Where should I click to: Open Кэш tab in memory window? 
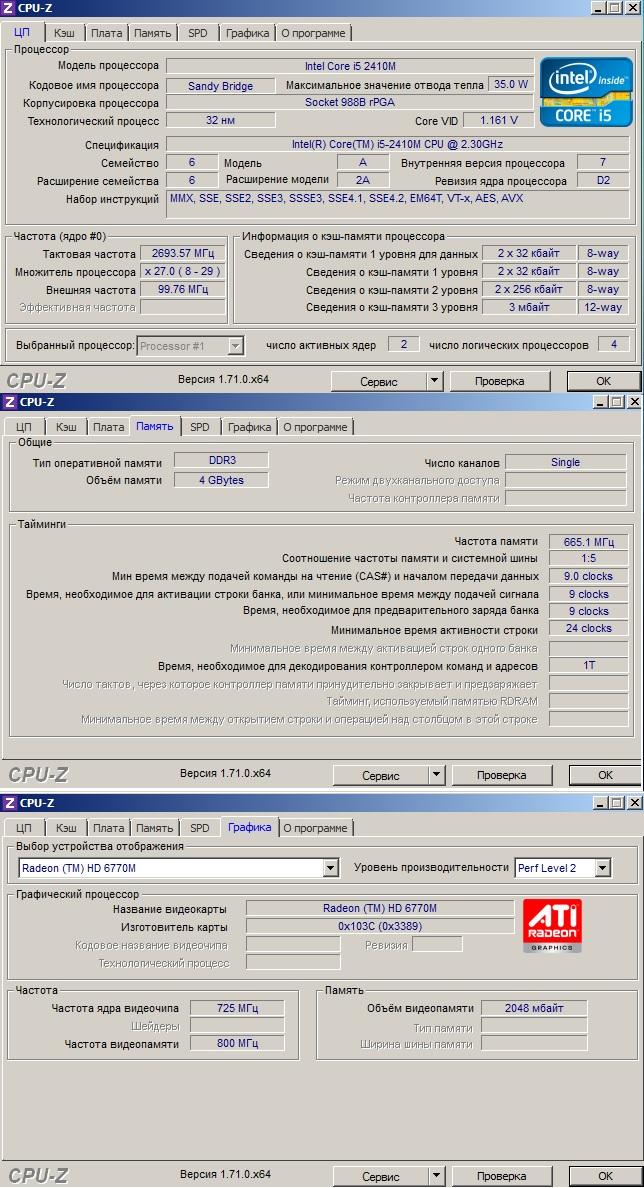pyautogui.click(x=66, y=427)
